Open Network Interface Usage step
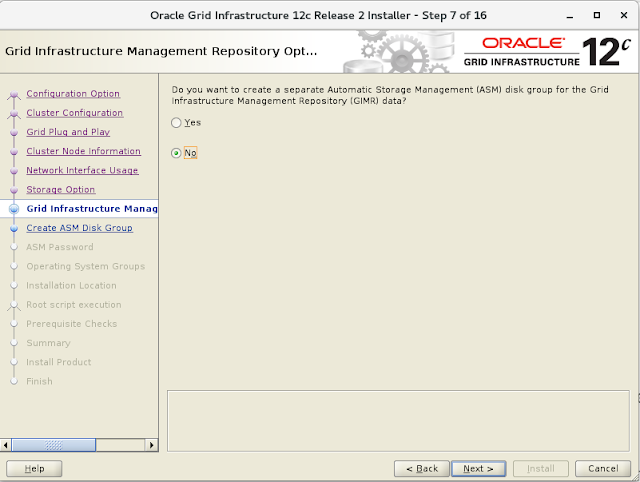The height and width of the screenshot is (482, 640). pyautogui.click(x=82, y=170)
